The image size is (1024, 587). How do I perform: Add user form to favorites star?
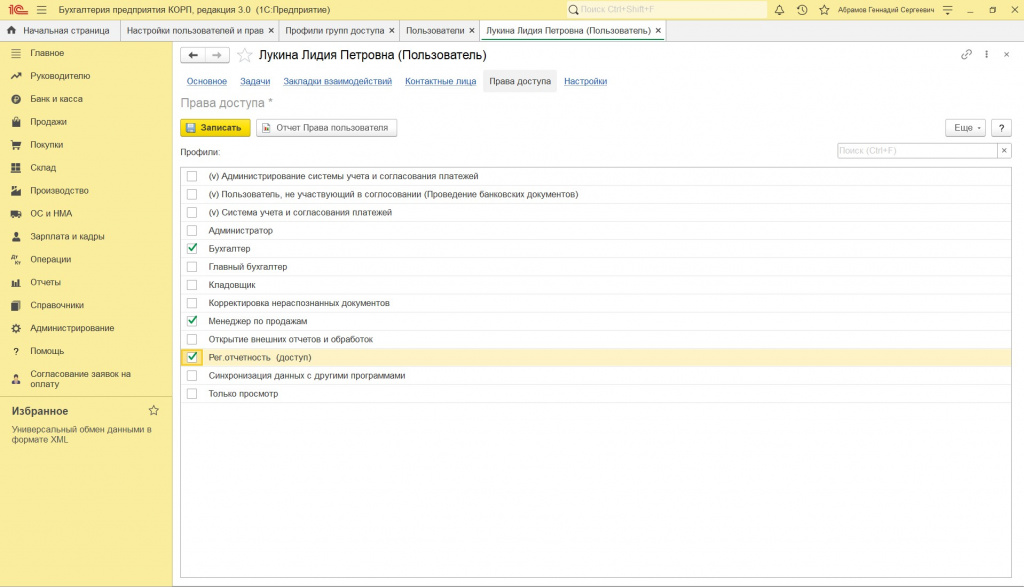click(x=244, y=55)
